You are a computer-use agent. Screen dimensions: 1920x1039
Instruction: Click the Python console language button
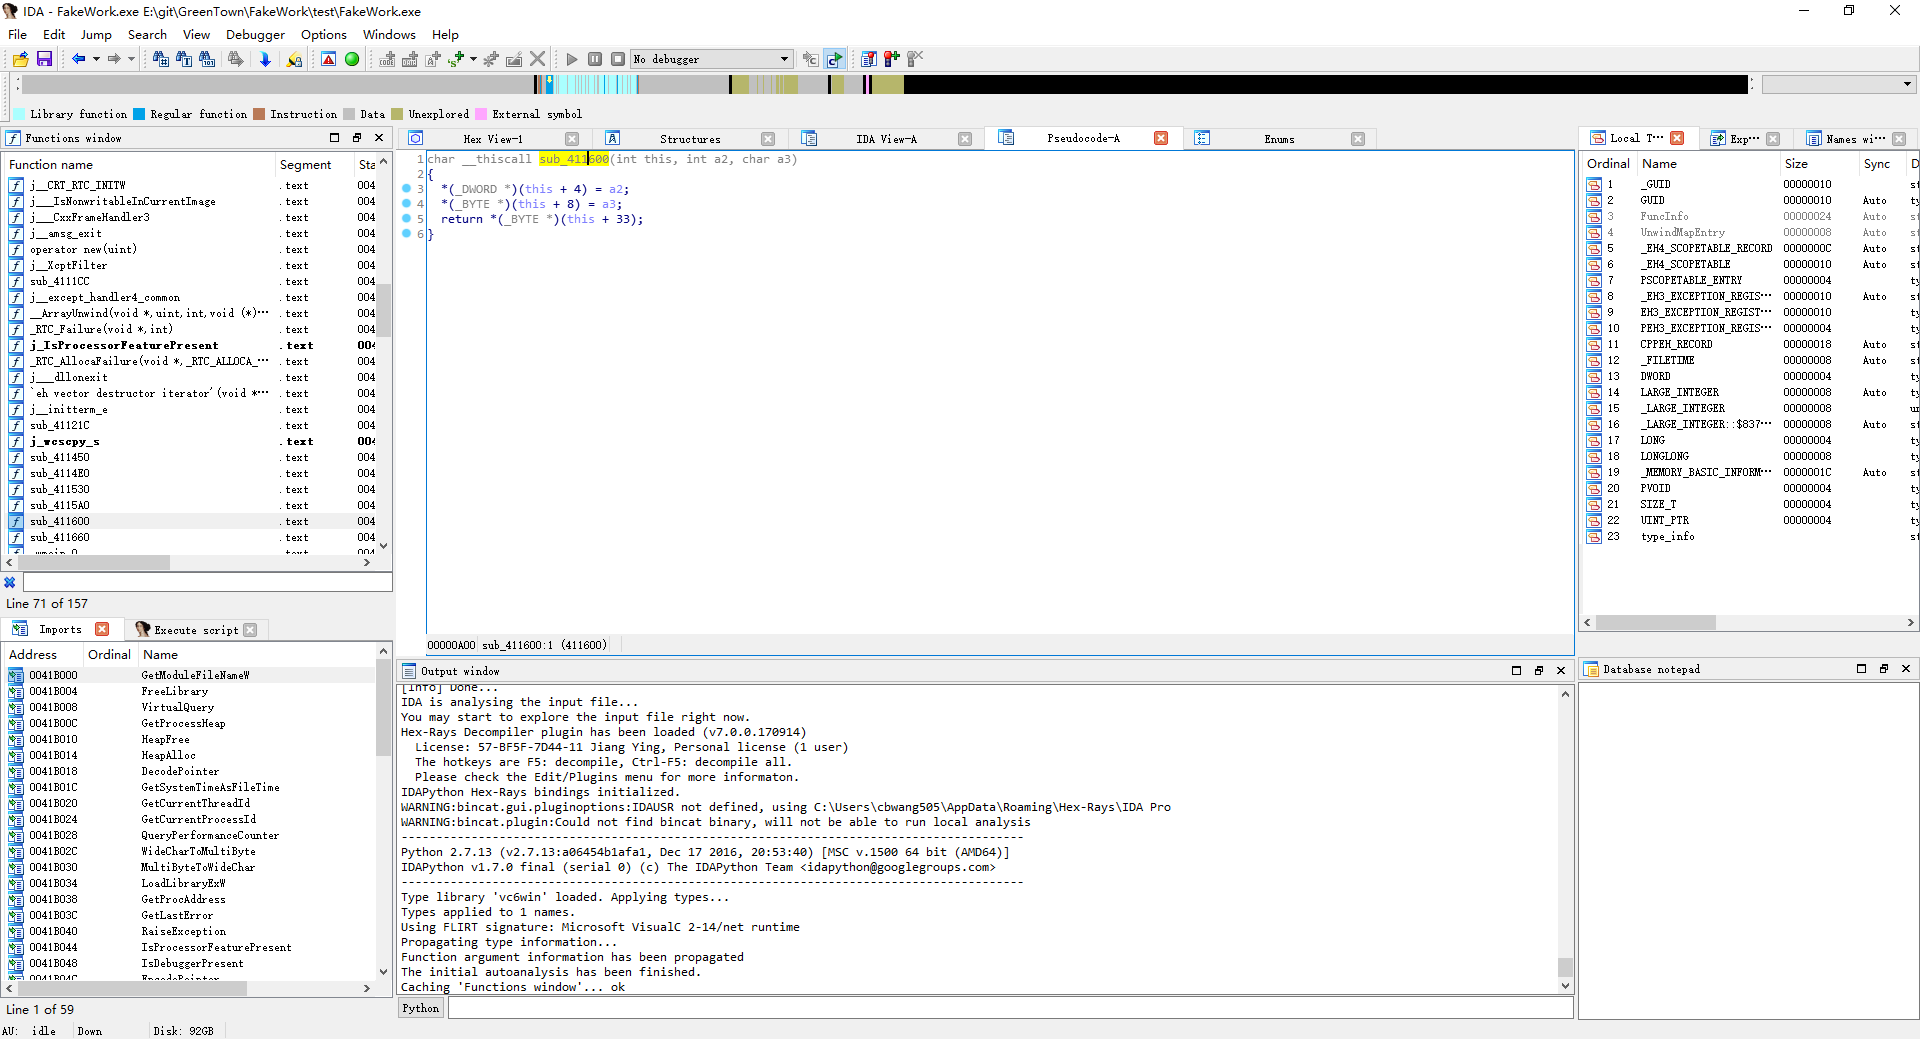[x=421, y=1008]
